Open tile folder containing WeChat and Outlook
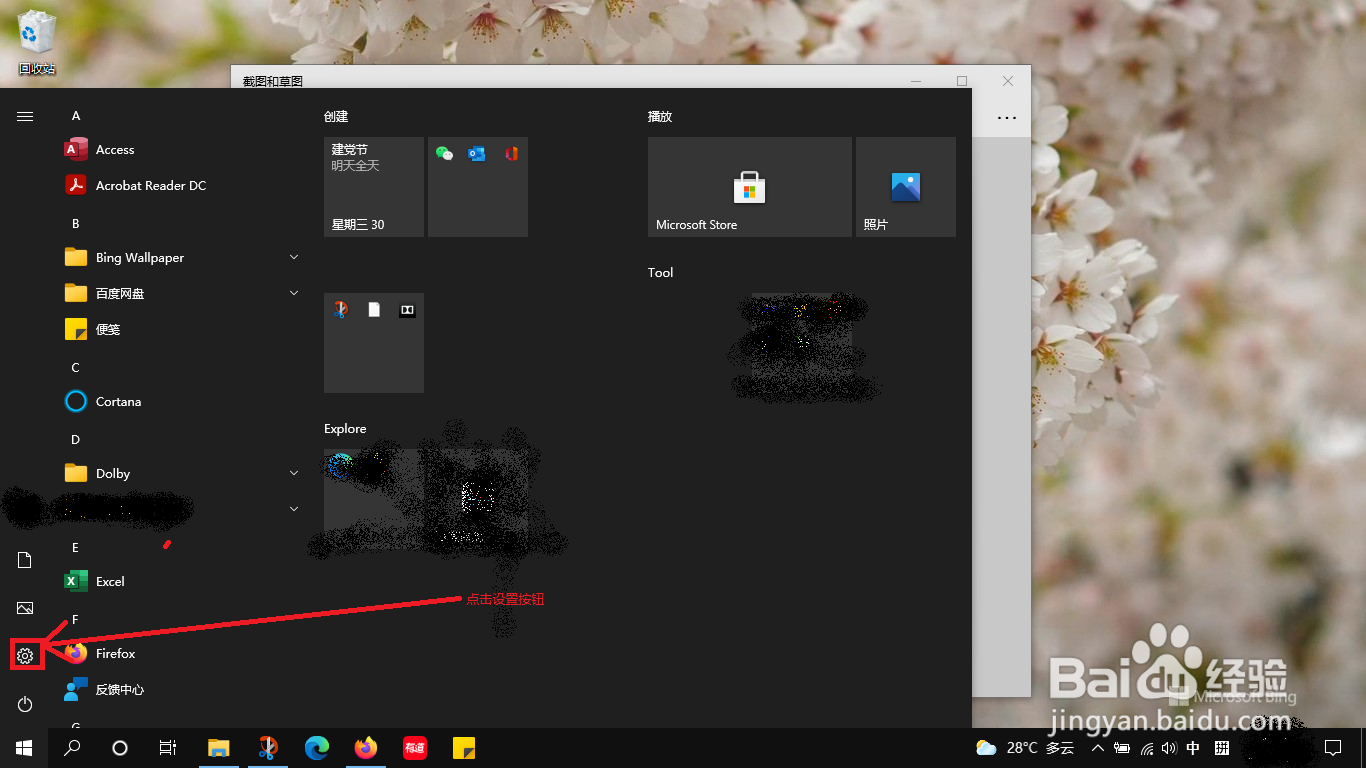Screen dimensions: 1366x768 478,187
